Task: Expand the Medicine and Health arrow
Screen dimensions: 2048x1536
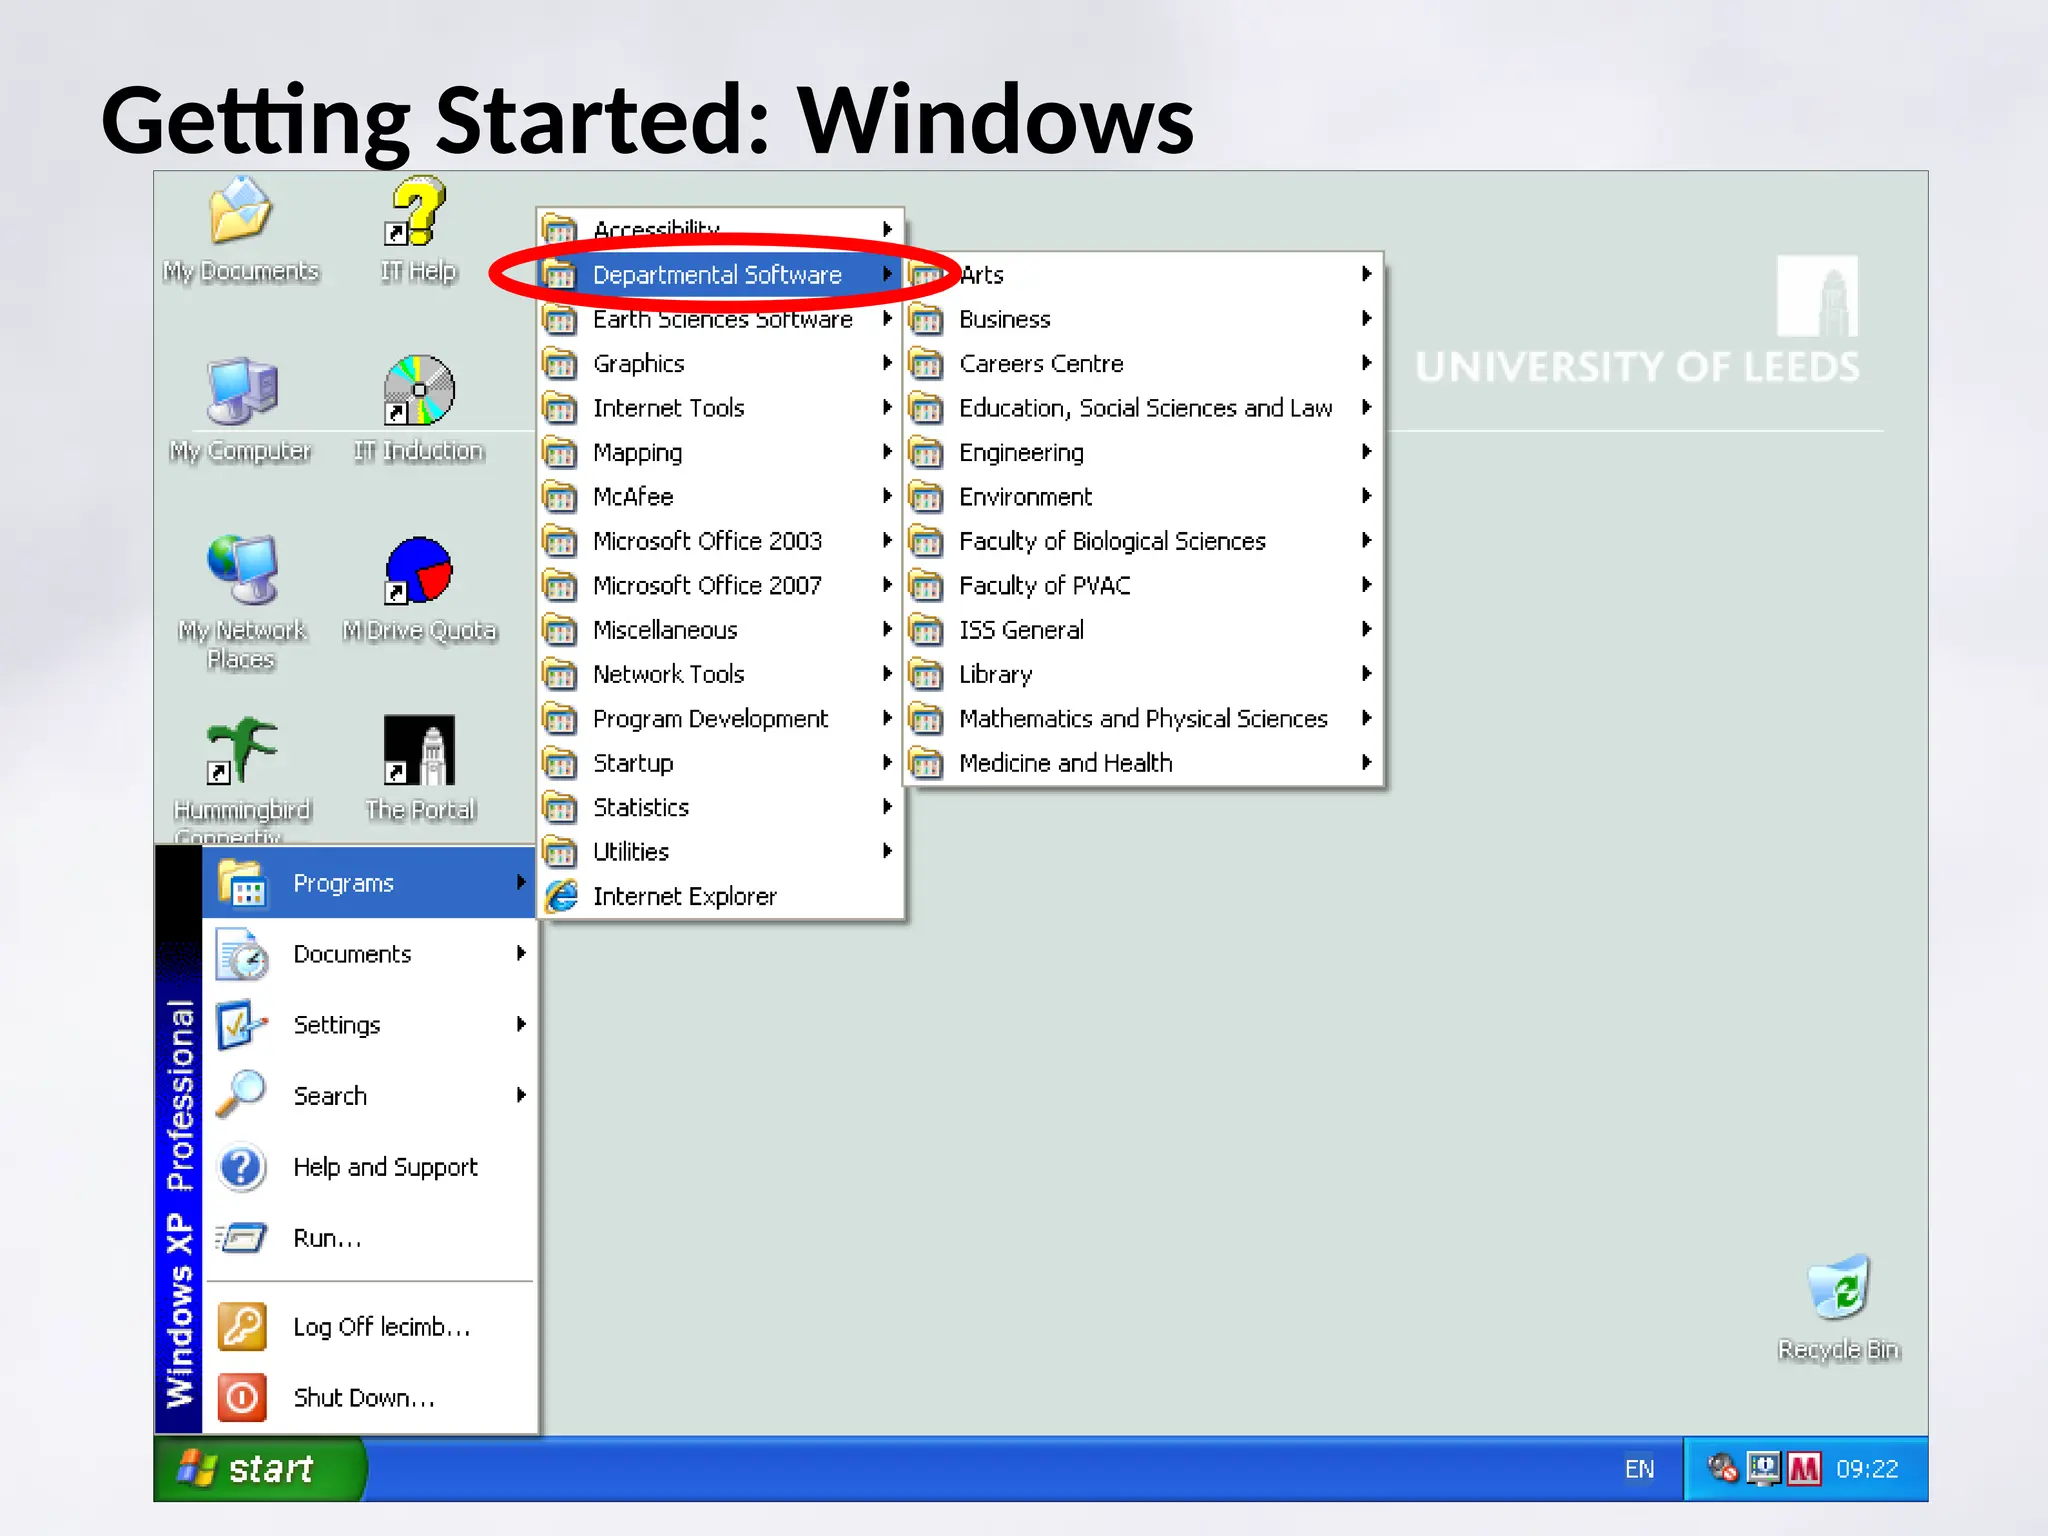Action: 1367,762
